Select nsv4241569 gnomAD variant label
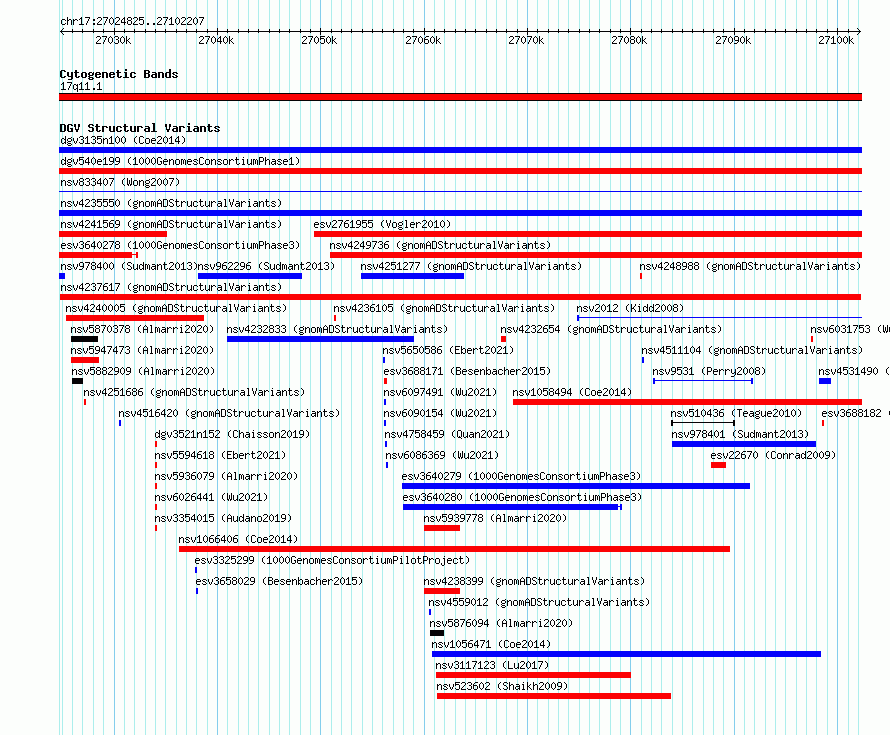Viewport: 890px width, 735px height. 171,224
